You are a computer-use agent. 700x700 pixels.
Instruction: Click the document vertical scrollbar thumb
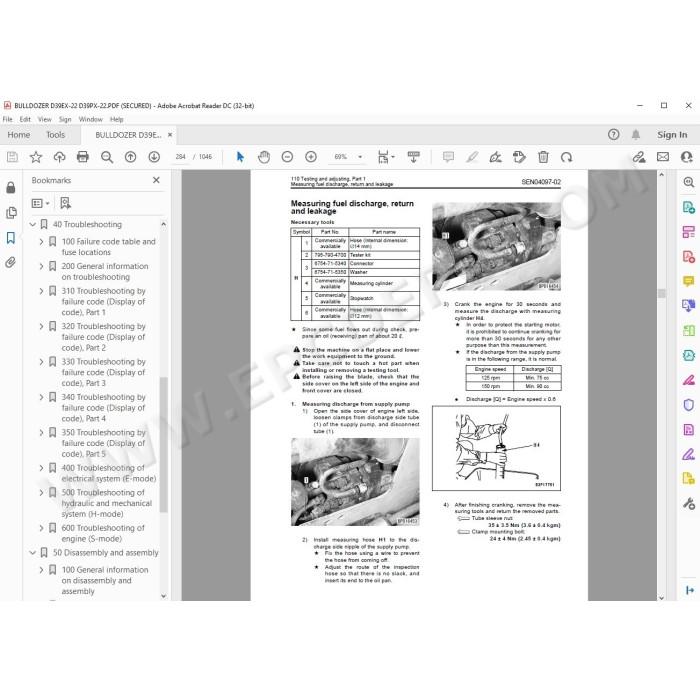662,293
